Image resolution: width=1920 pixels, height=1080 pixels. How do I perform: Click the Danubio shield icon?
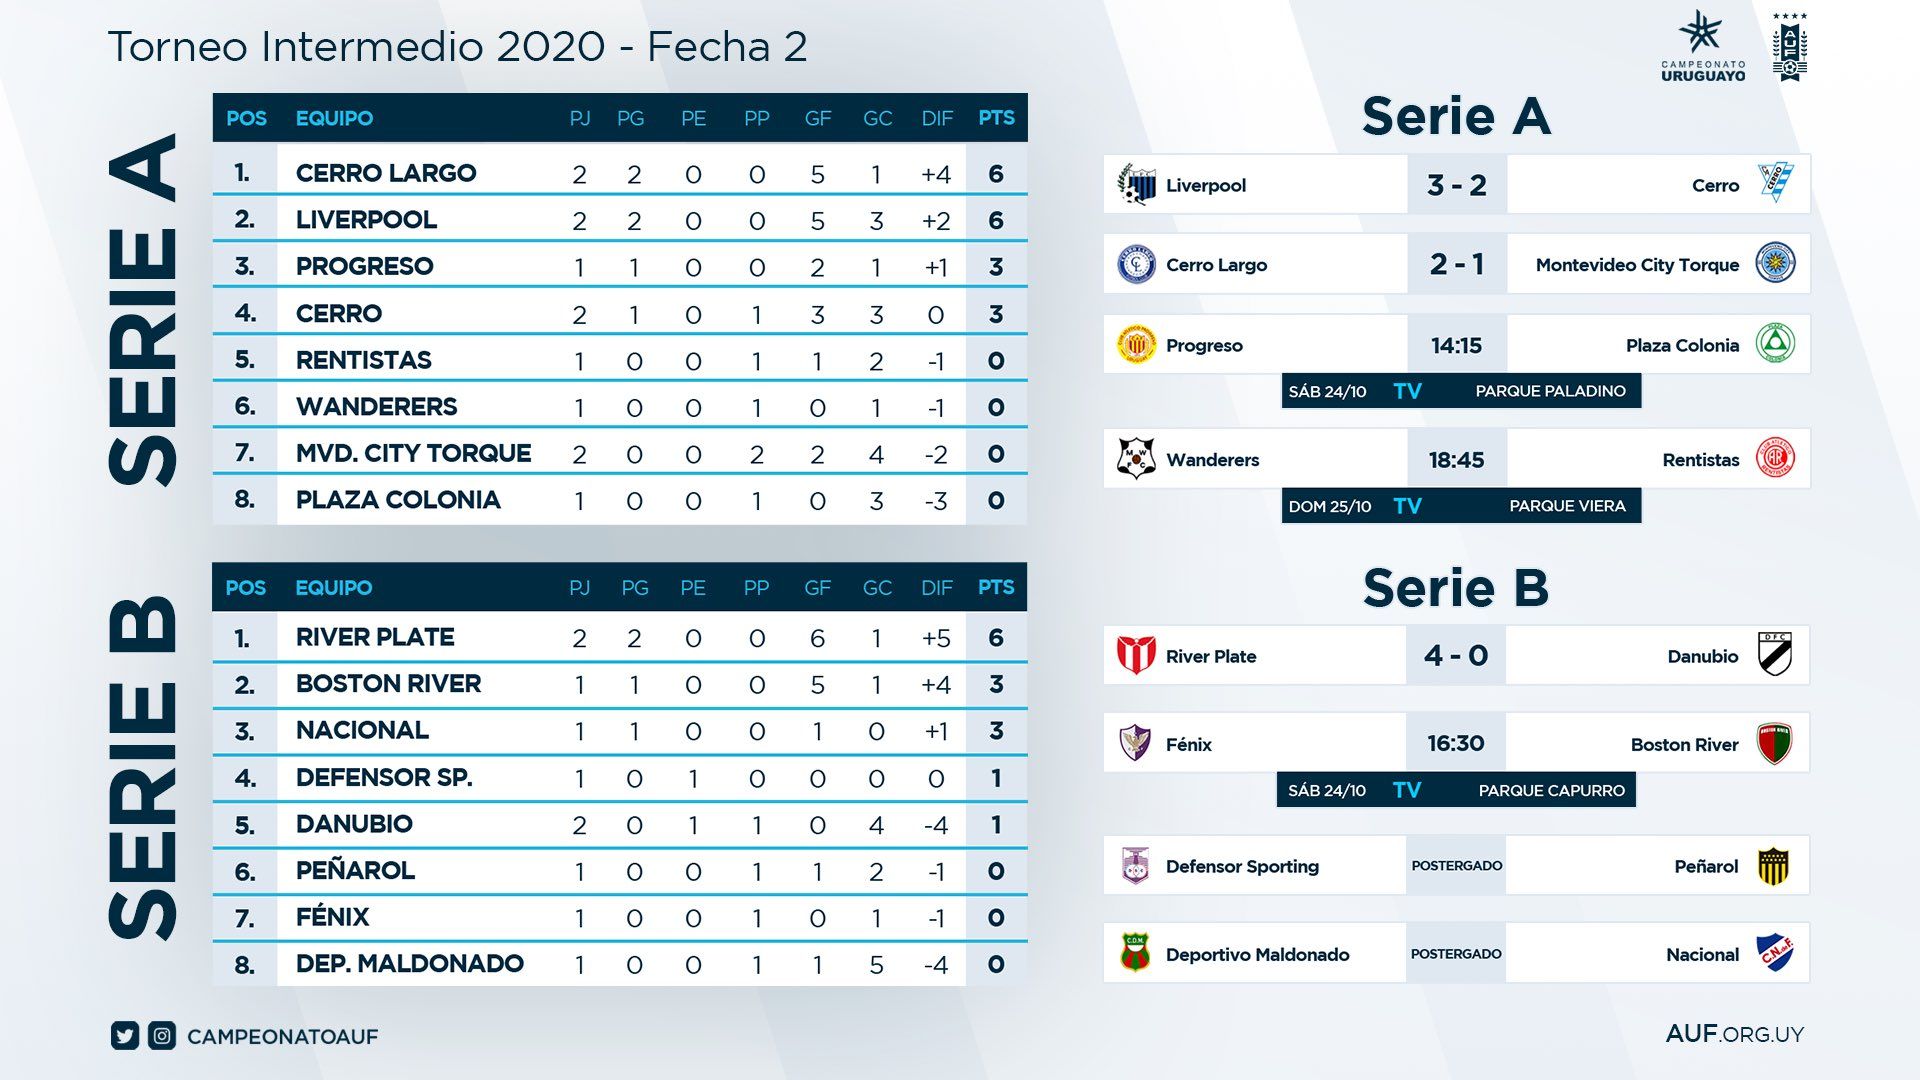click(1774, 654)
